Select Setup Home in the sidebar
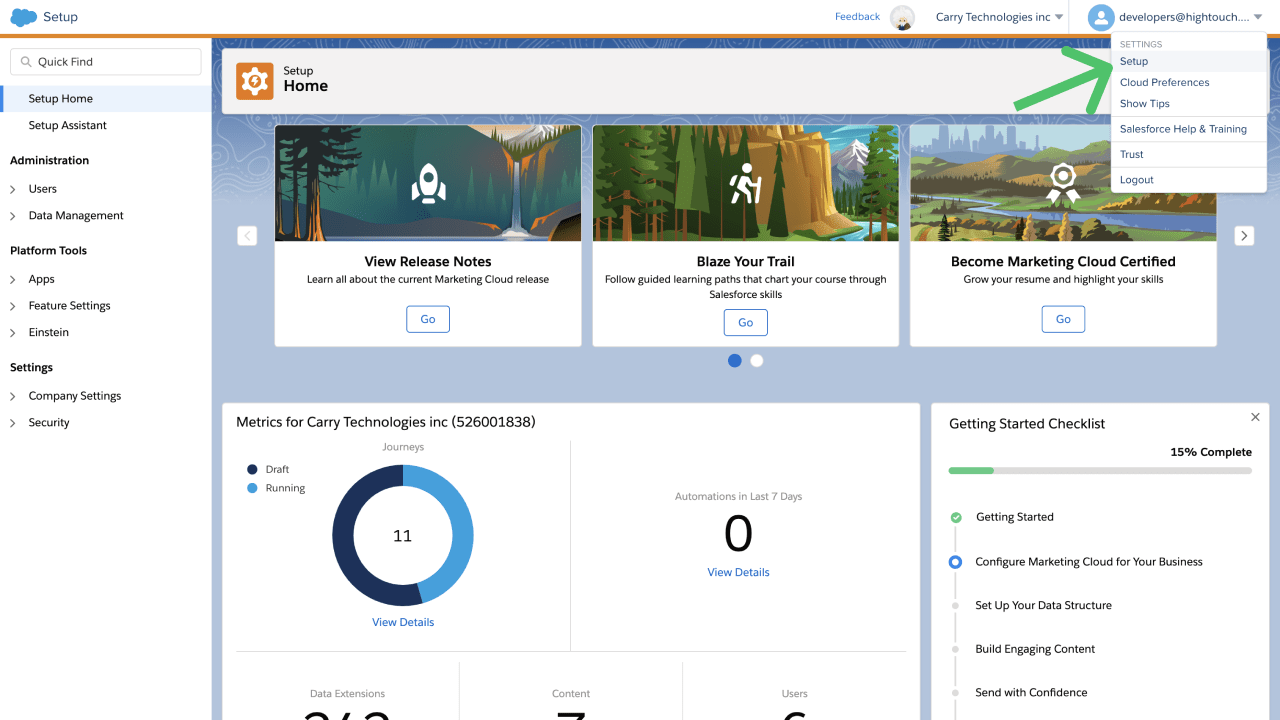 click(x=106, y=99)
